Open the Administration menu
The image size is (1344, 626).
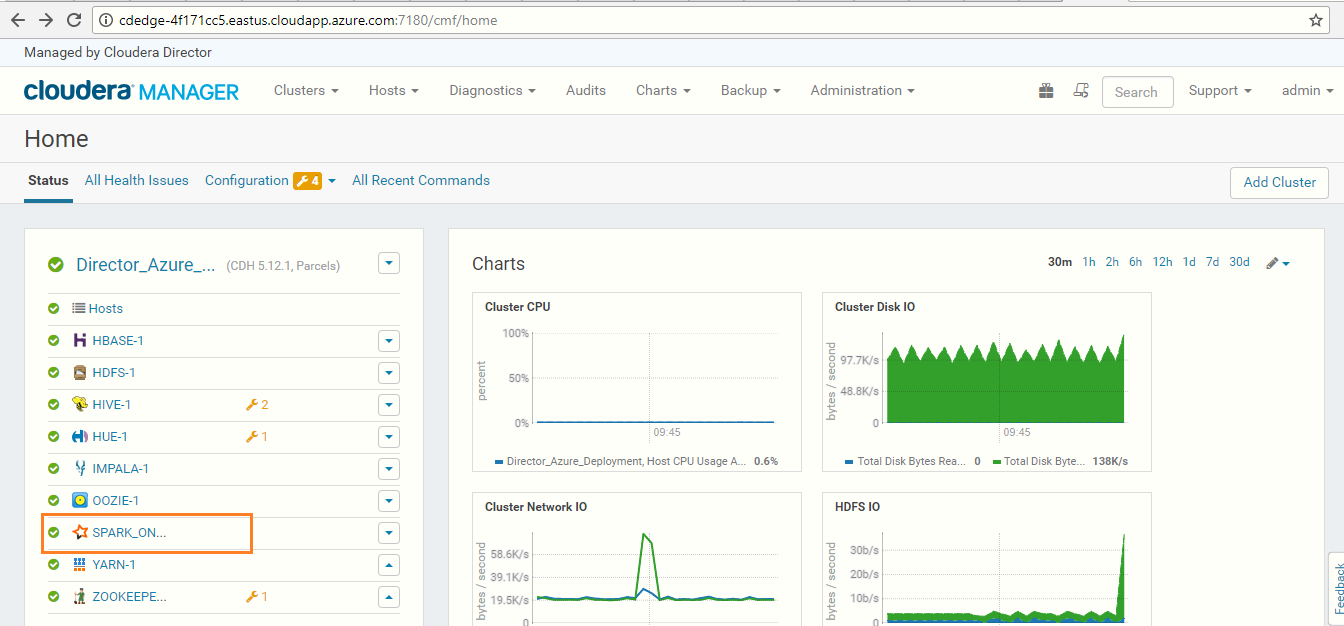(x=862, y=90)
